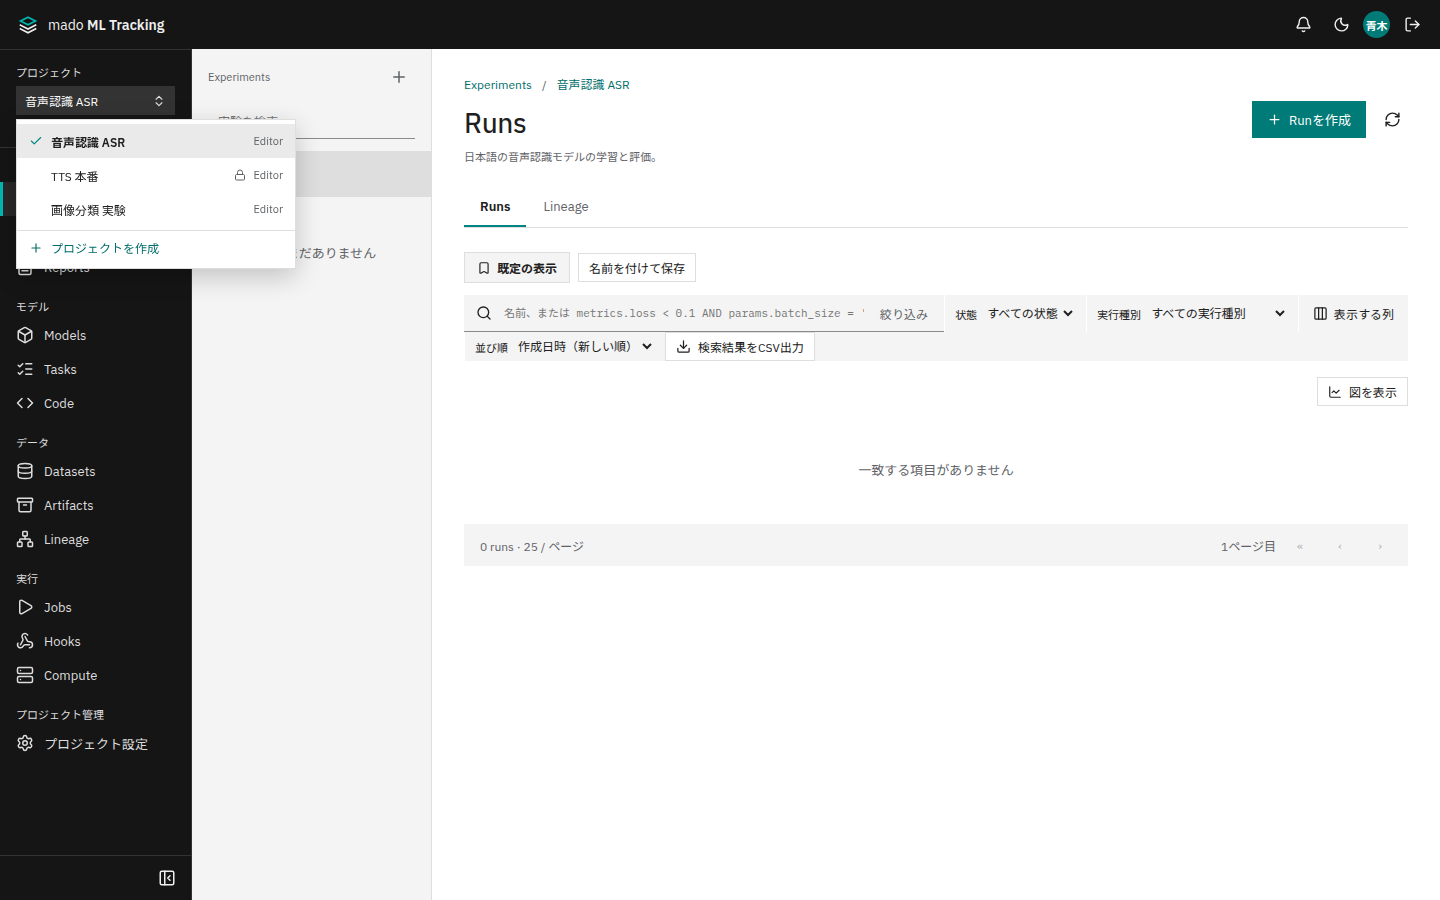Screen dimensions: 1440x900
Task: Click the 図を表示 chart button
Action: pyautogui.click(x=1362, y=392)
